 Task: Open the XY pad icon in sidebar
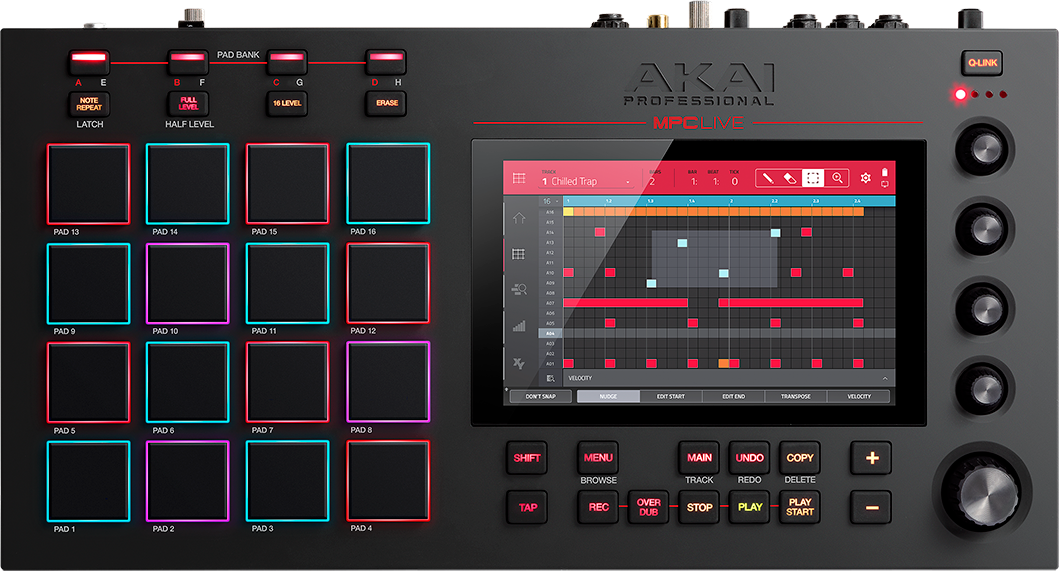click(x=518, y=362)
